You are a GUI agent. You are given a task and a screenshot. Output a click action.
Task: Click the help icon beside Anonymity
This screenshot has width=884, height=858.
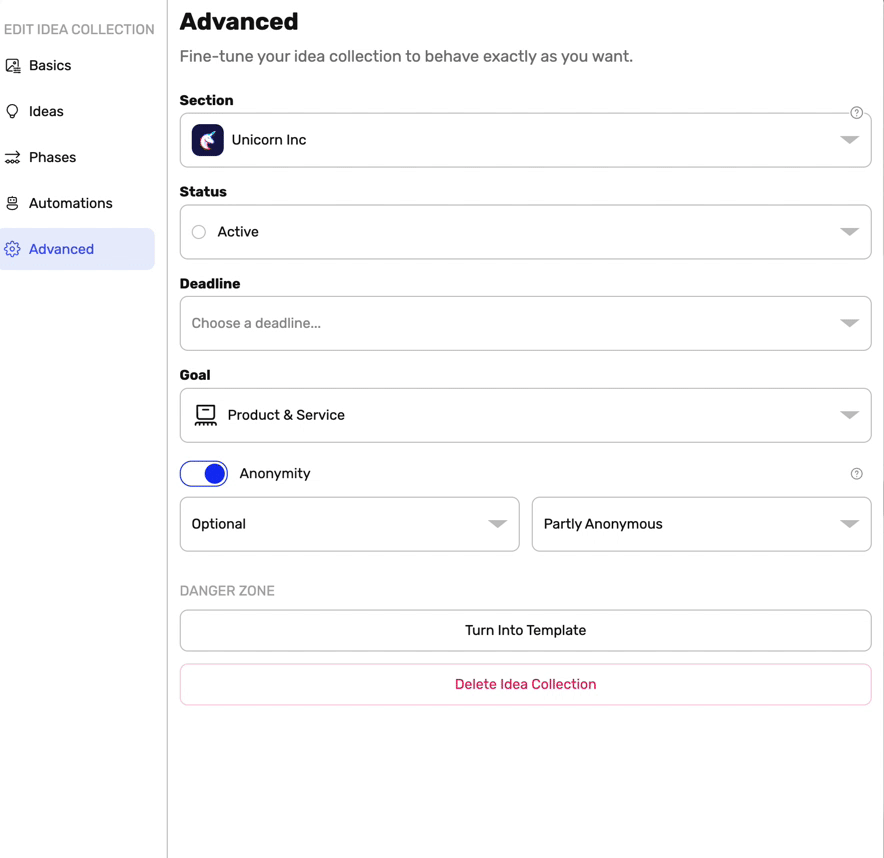tap(856, 474)
